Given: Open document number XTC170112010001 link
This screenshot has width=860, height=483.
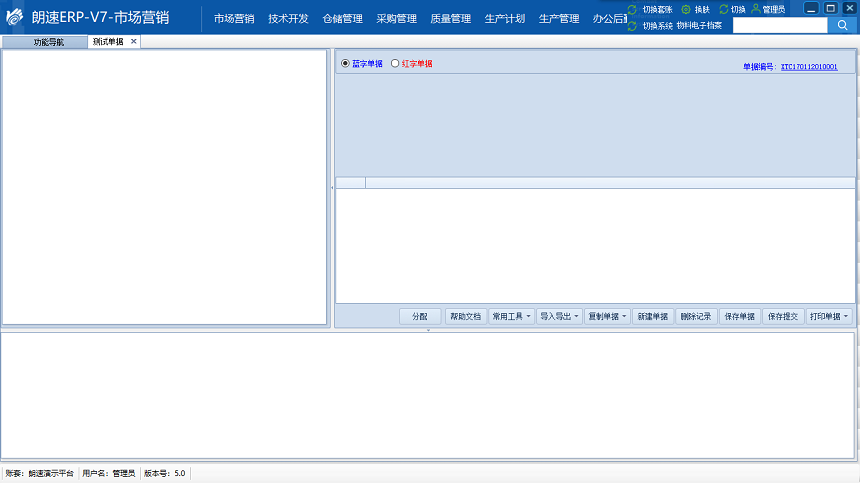Looking at the screenshot, I should tap(809, 67).
